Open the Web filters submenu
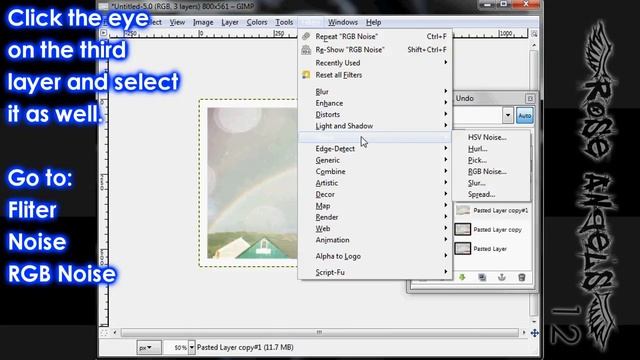640x360 pixels. pos(376,229)
